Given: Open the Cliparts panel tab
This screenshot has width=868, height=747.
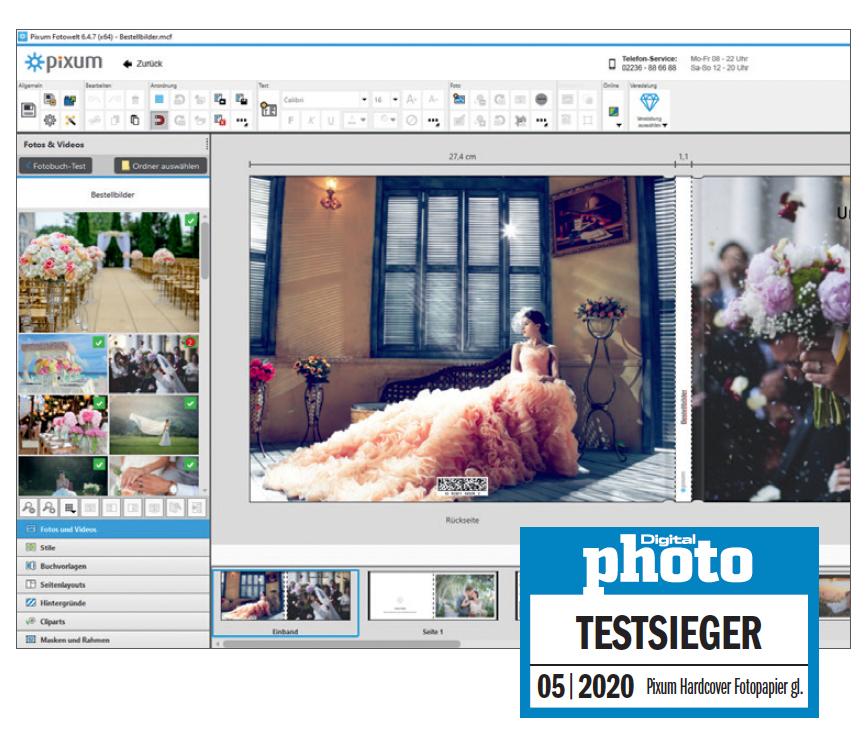Looking at the screenshot, I should pyautogui.click(x=113, y=621).
